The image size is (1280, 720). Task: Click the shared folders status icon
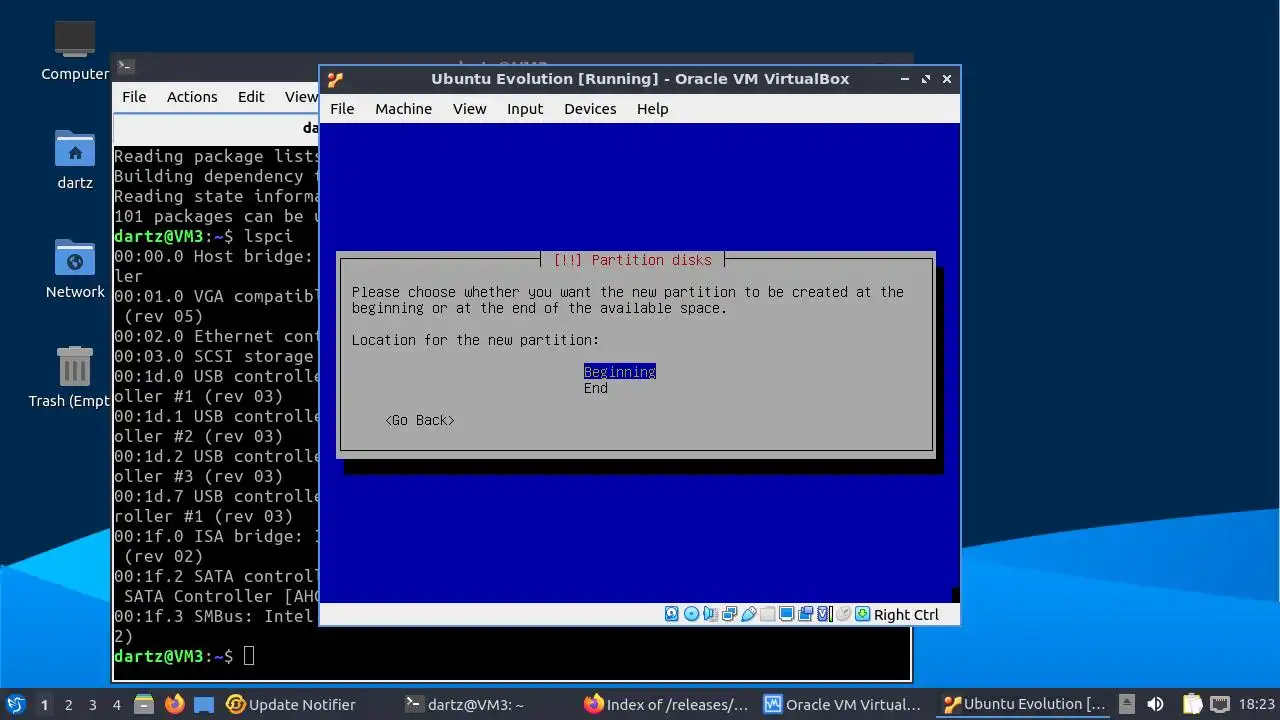(767, 614)
